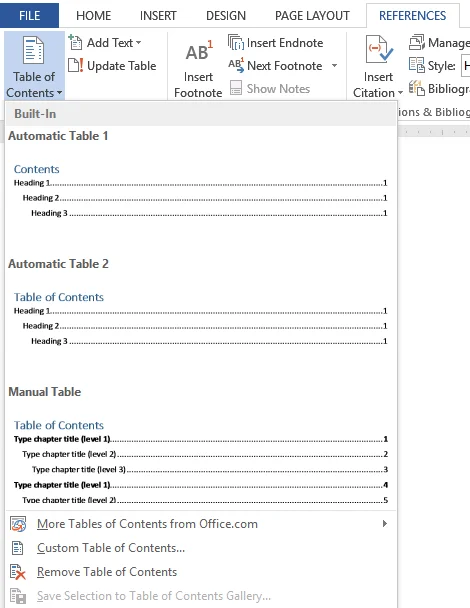Viewport: 470px width, 608px height.
Task: Expand the Insert Citation dropdown arrow
Action: coord(400,93)
